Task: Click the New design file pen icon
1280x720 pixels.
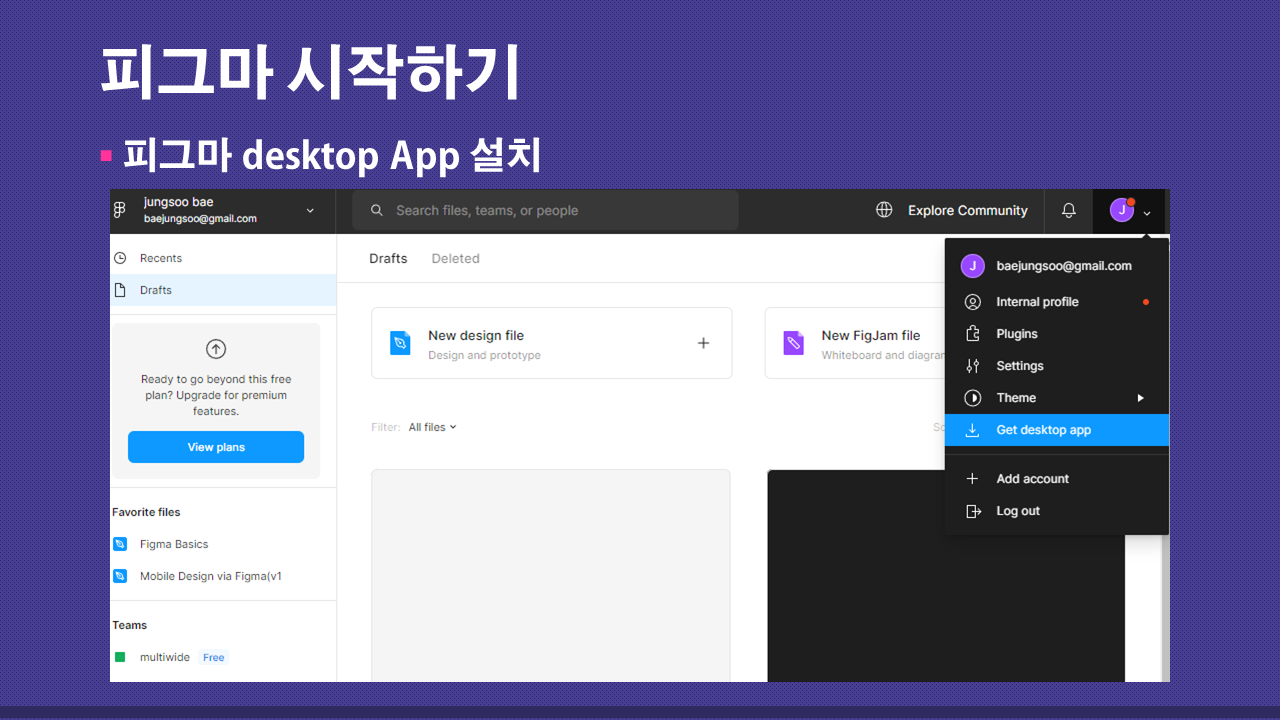Action: (x=400, y=343)
